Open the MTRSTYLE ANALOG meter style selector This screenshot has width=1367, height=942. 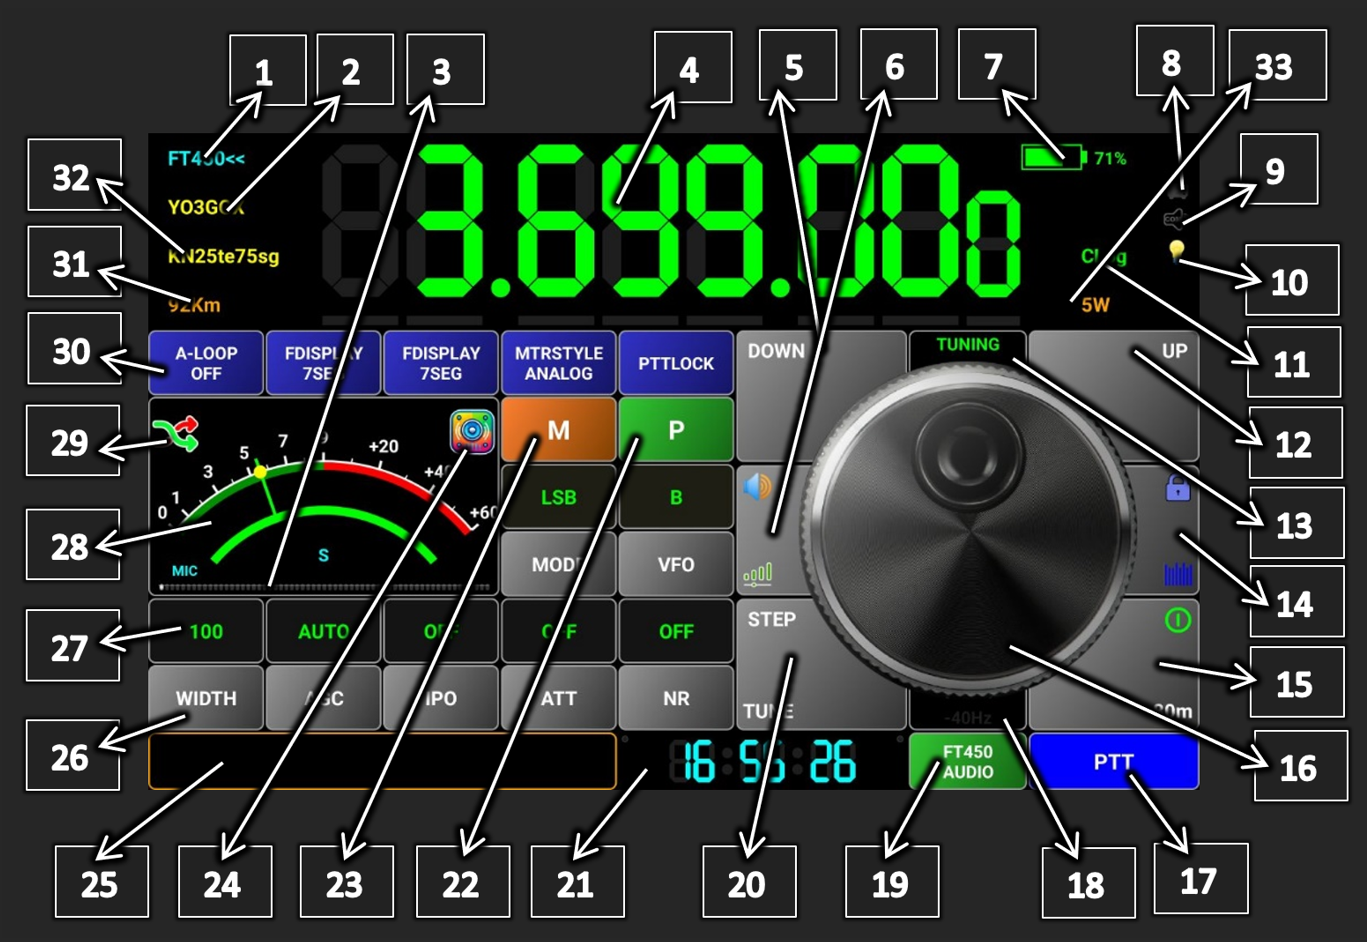click(x=559, y=363)
